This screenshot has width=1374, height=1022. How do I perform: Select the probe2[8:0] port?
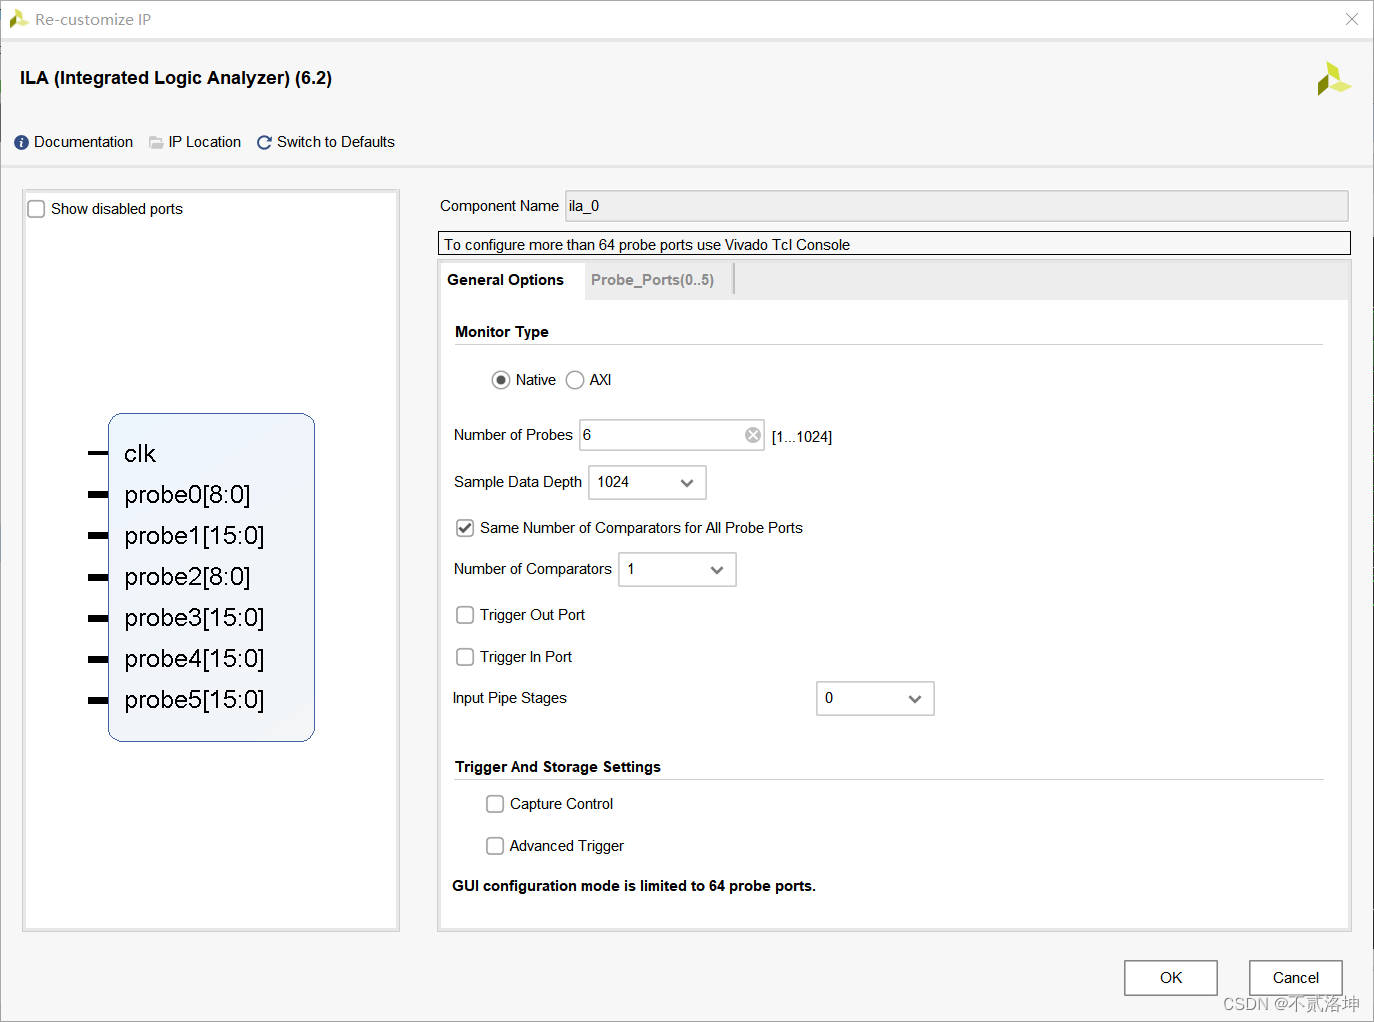point(188,577)
